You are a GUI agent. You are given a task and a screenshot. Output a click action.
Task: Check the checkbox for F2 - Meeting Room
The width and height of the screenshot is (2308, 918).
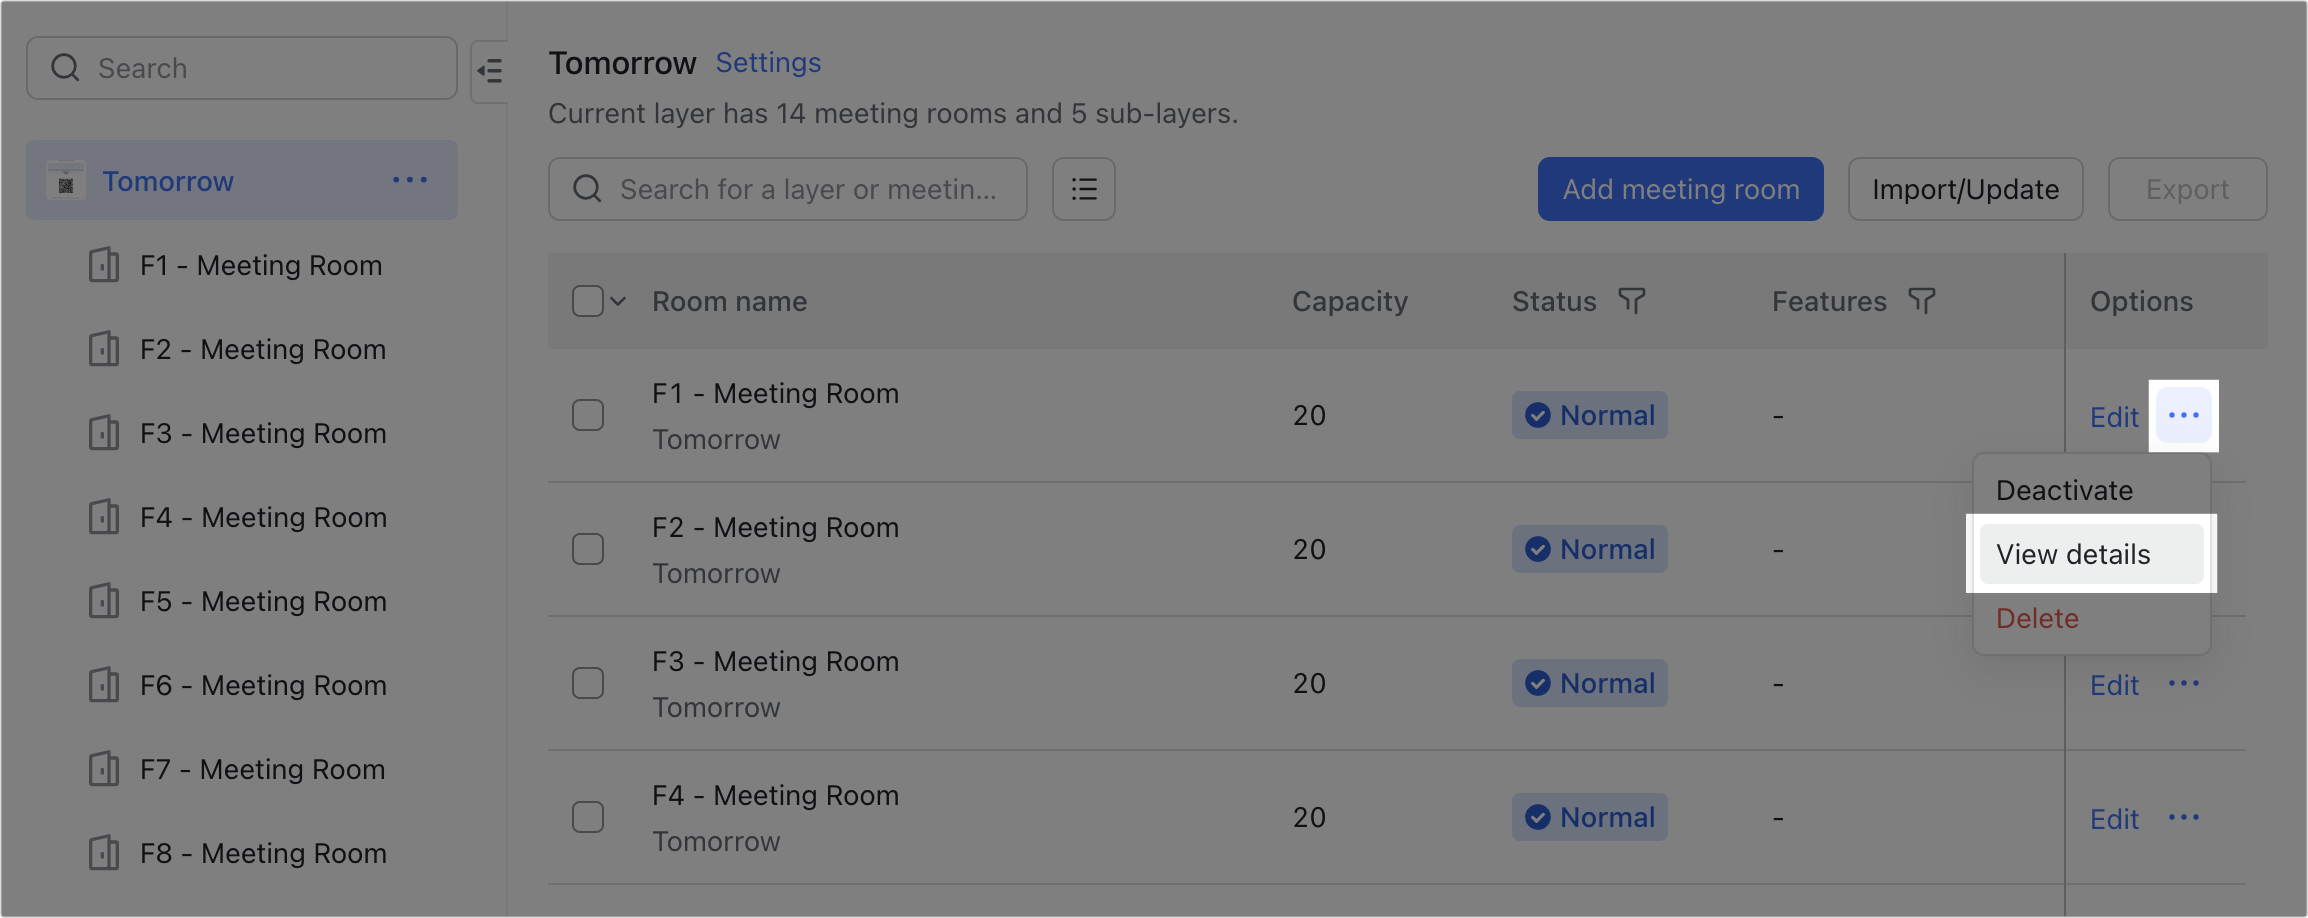(588, 548)
